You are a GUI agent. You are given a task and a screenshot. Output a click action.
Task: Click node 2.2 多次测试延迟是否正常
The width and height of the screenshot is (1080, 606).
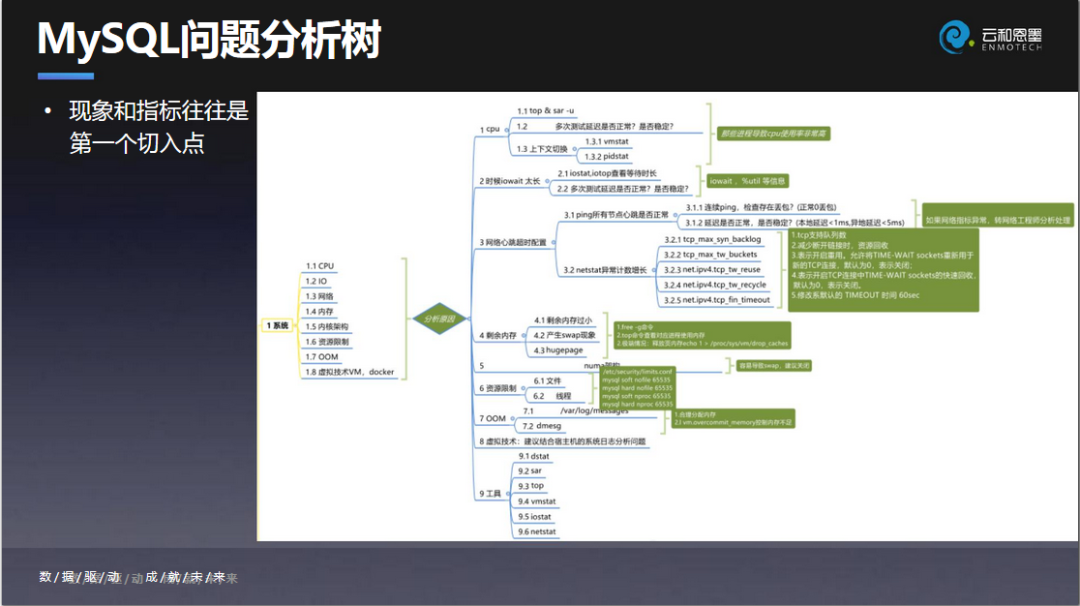[x=623, y=189]
